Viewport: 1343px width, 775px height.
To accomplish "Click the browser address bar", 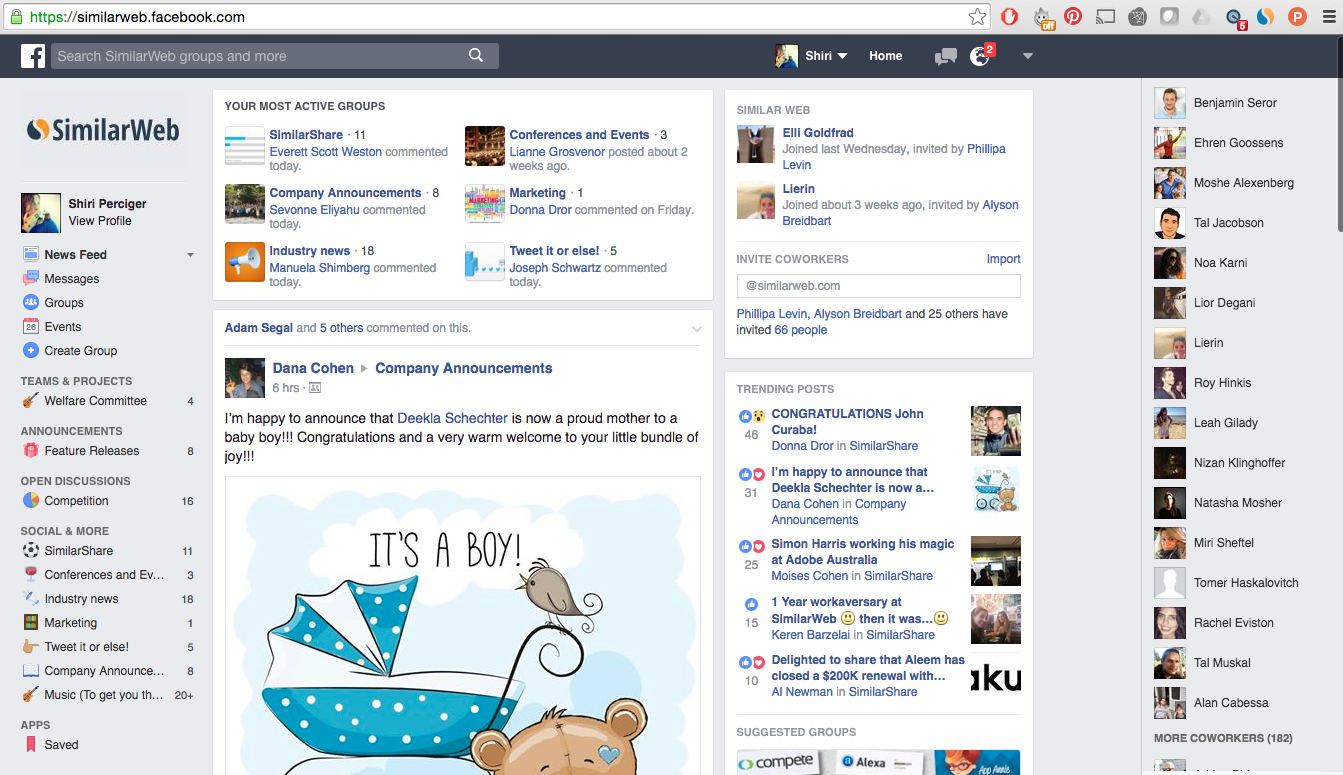I will point(495,17).
